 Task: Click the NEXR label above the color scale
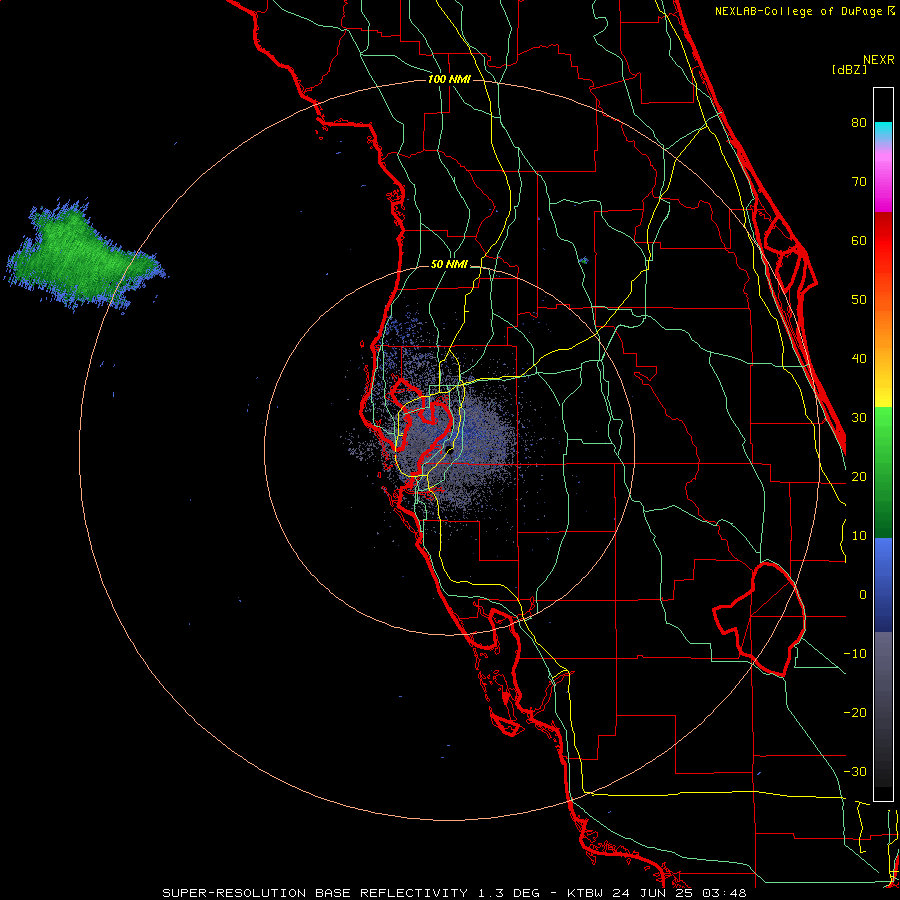click(x=879, y=60)
